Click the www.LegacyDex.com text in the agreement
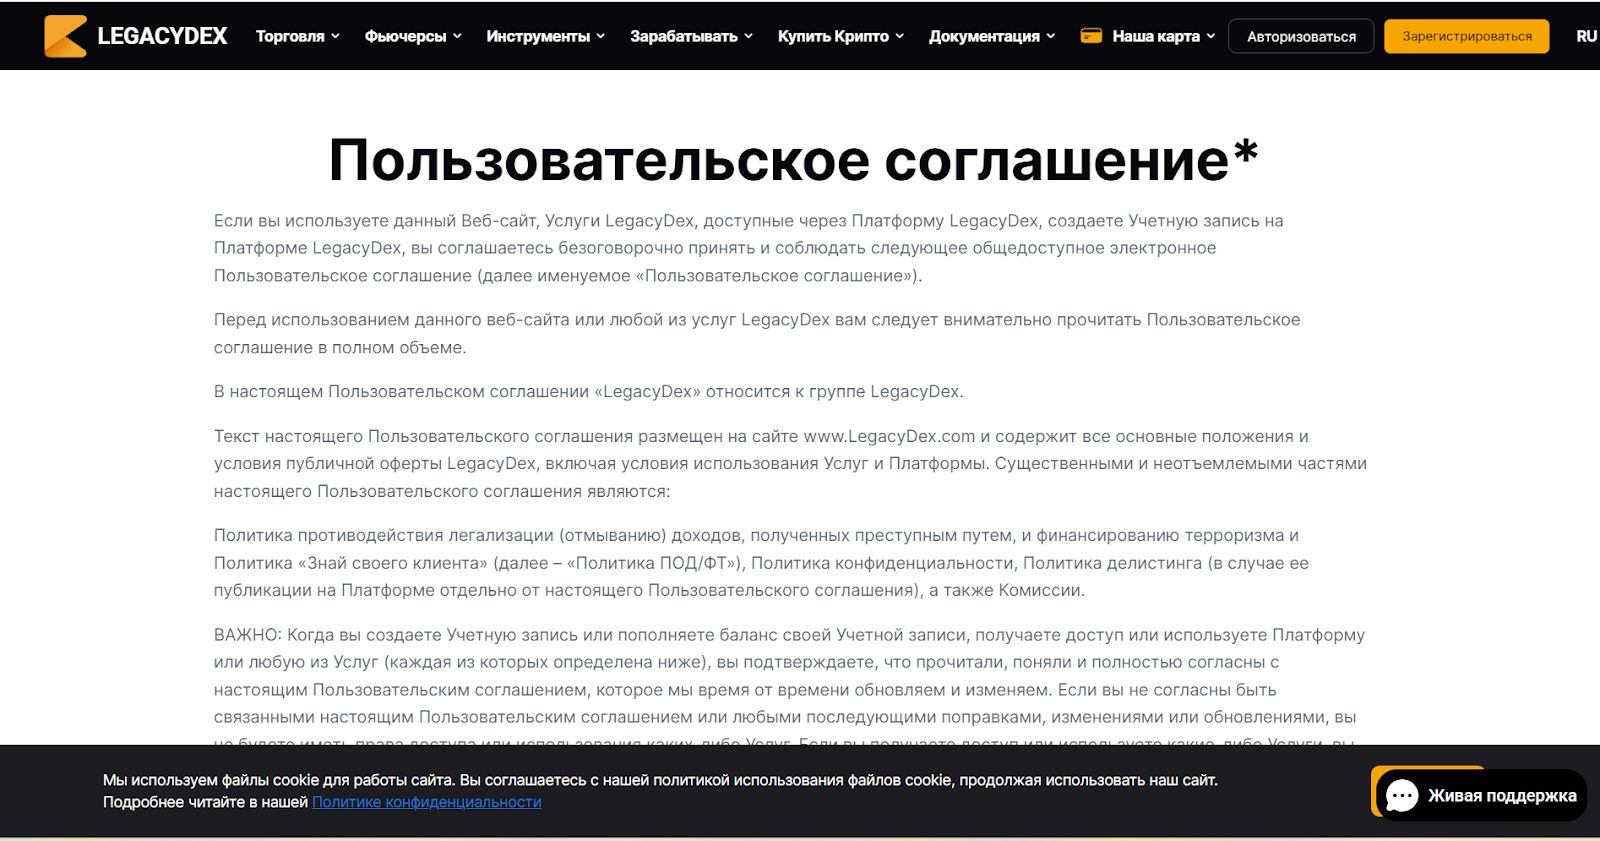Screen dimensions: 1600x841 tap(889, 436)
